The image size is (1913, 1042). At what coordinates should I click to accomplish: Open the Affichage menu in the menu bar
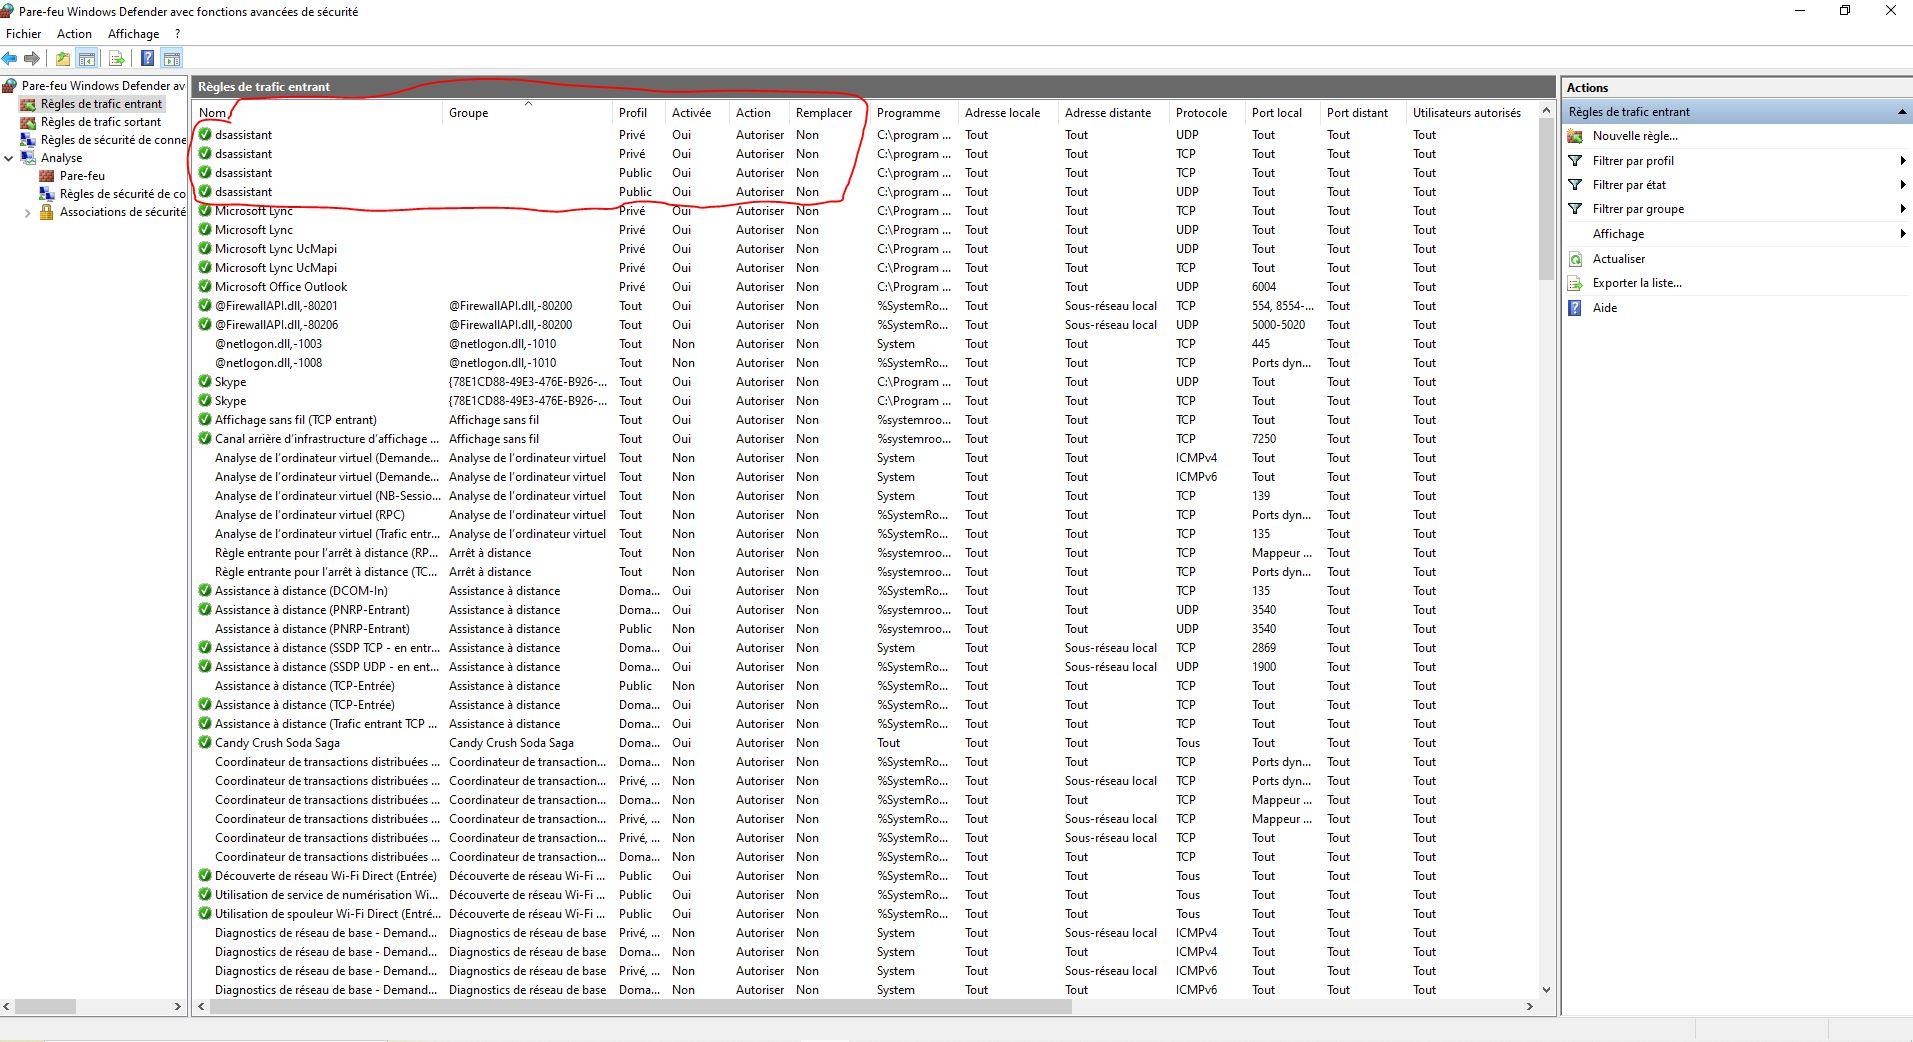pyautogui.click(x=133, y=34)
